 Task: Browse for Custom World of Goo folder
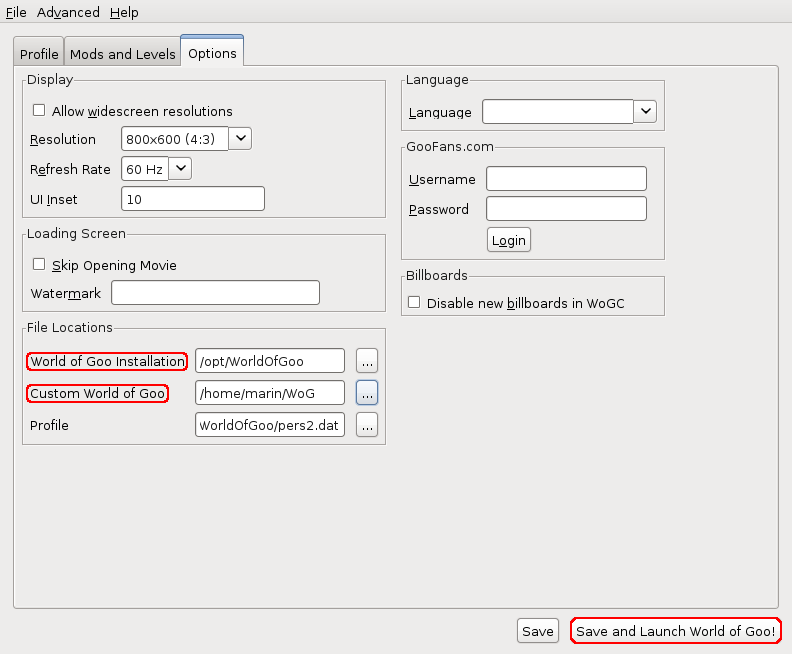pyautogui.click(x=367, y=393)
